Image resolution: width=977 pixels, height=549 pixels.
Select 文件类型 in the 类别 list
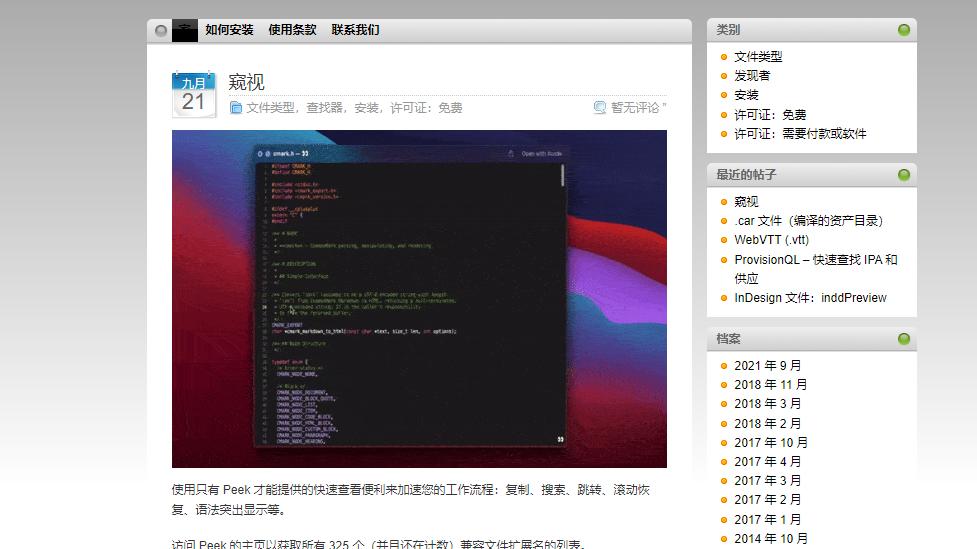[758, 57]
